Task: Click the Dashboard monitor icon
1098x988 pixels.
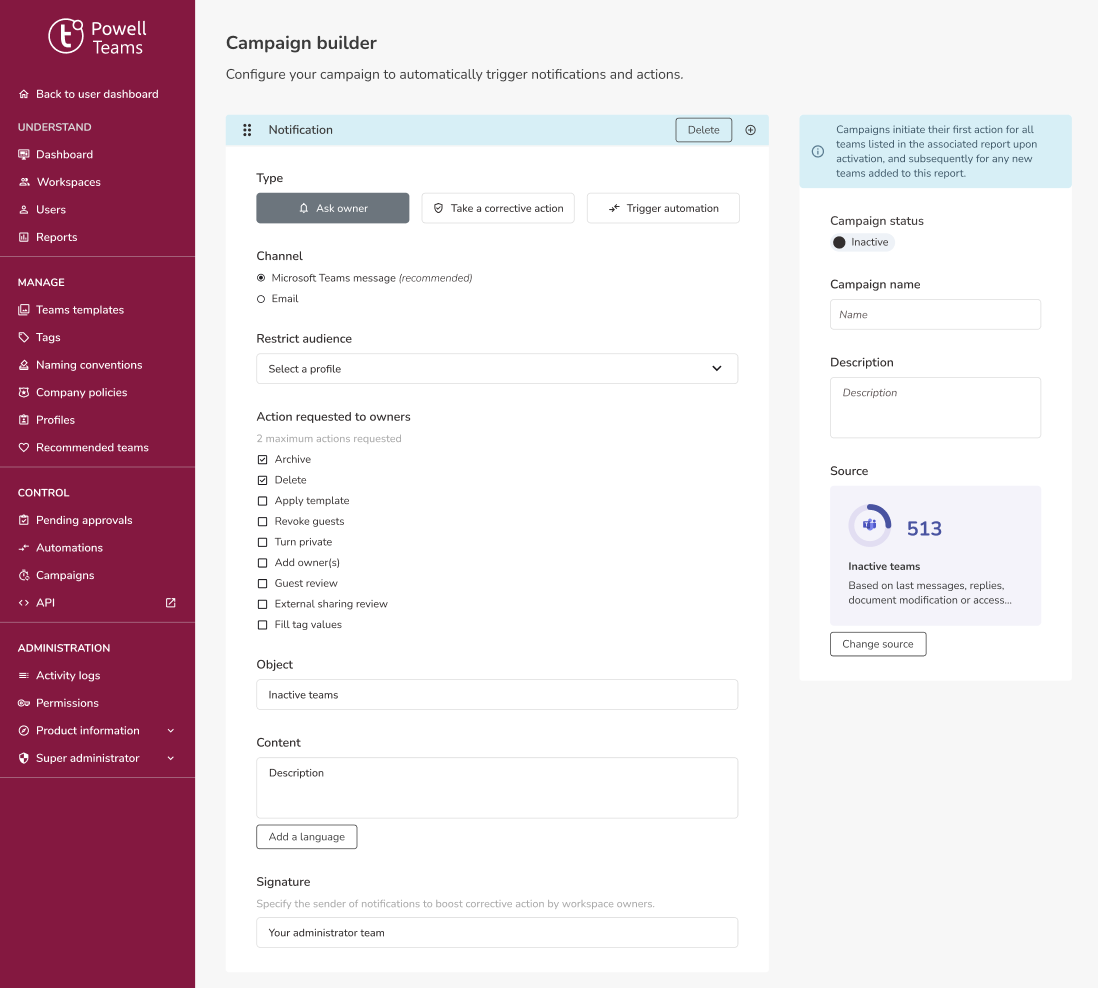Action: coord(24,154)
